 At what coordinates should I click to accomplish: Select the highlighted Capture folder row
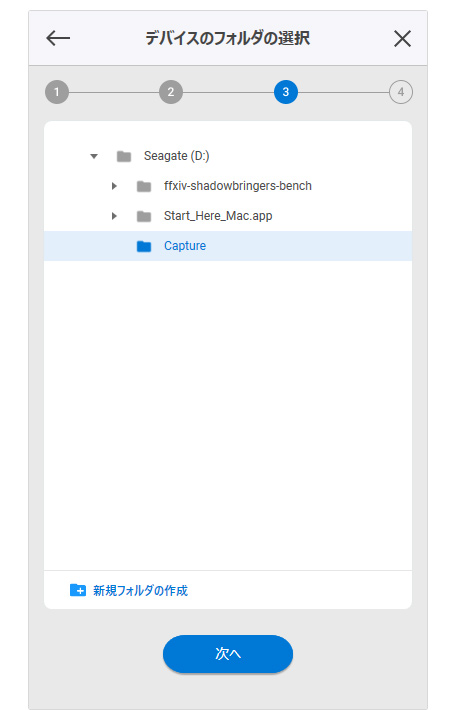(x=228, y=246)
